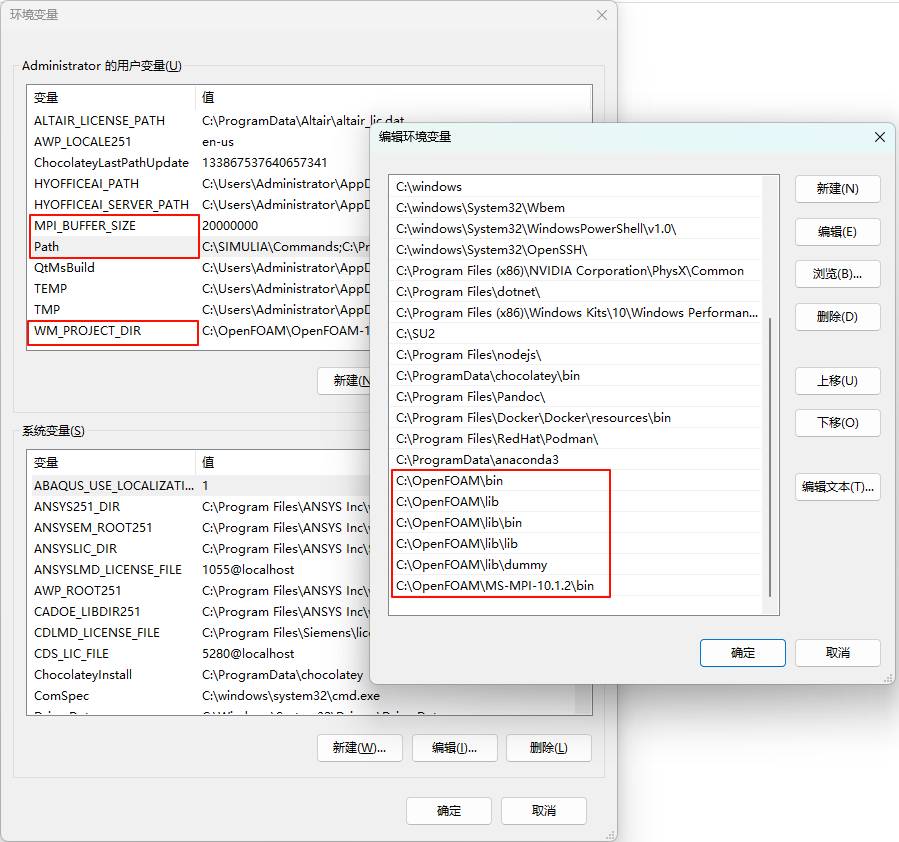Viewport: 899px width, 842px height.
Task: Confirm with 确定 in edit variable dialog
Action: [742, 653]
